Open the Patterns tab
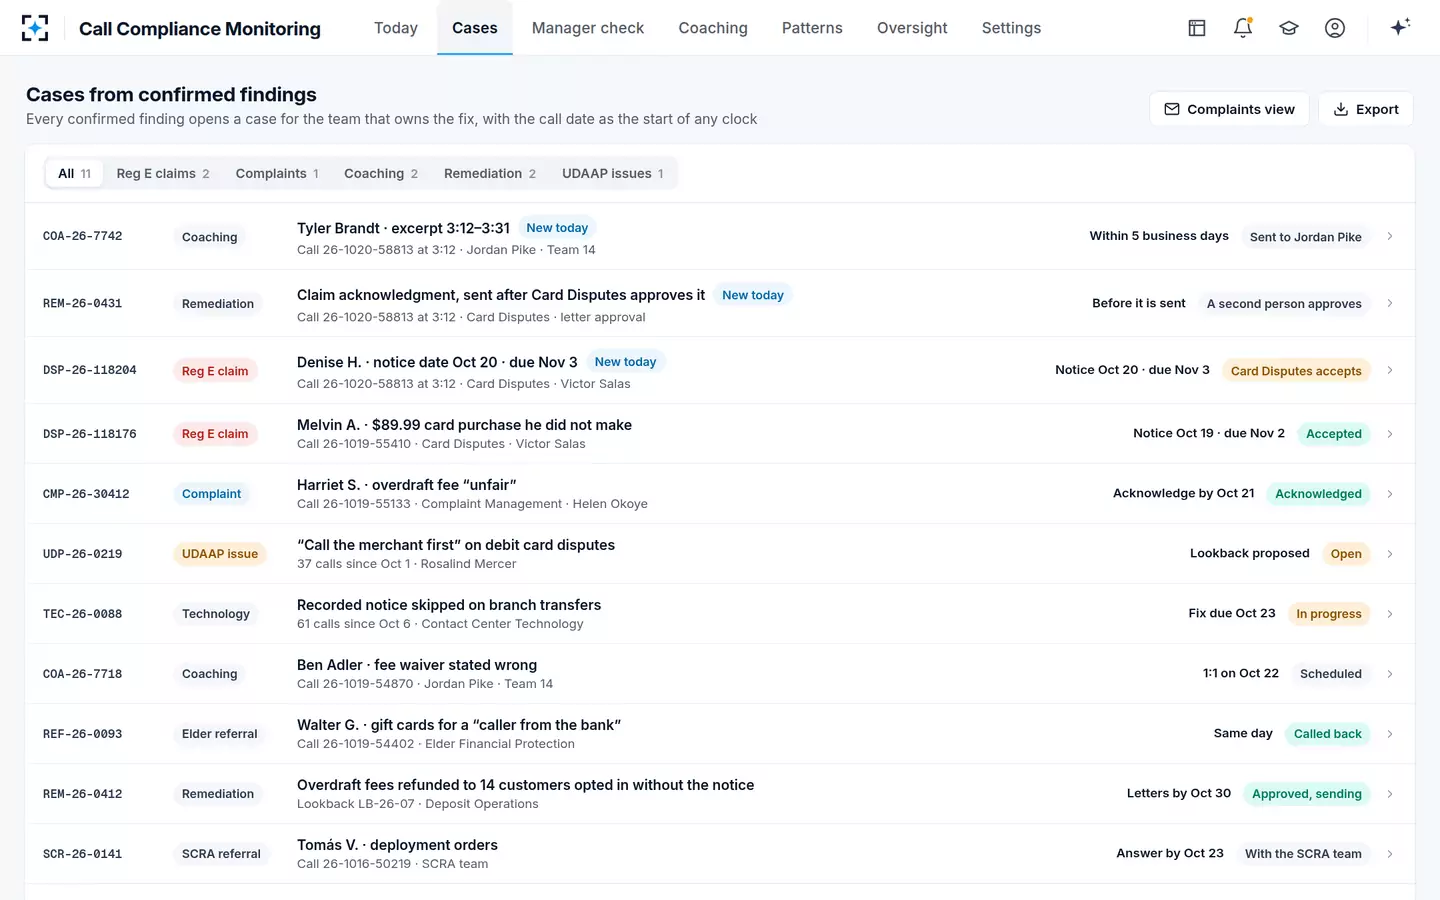 [812, 28]
